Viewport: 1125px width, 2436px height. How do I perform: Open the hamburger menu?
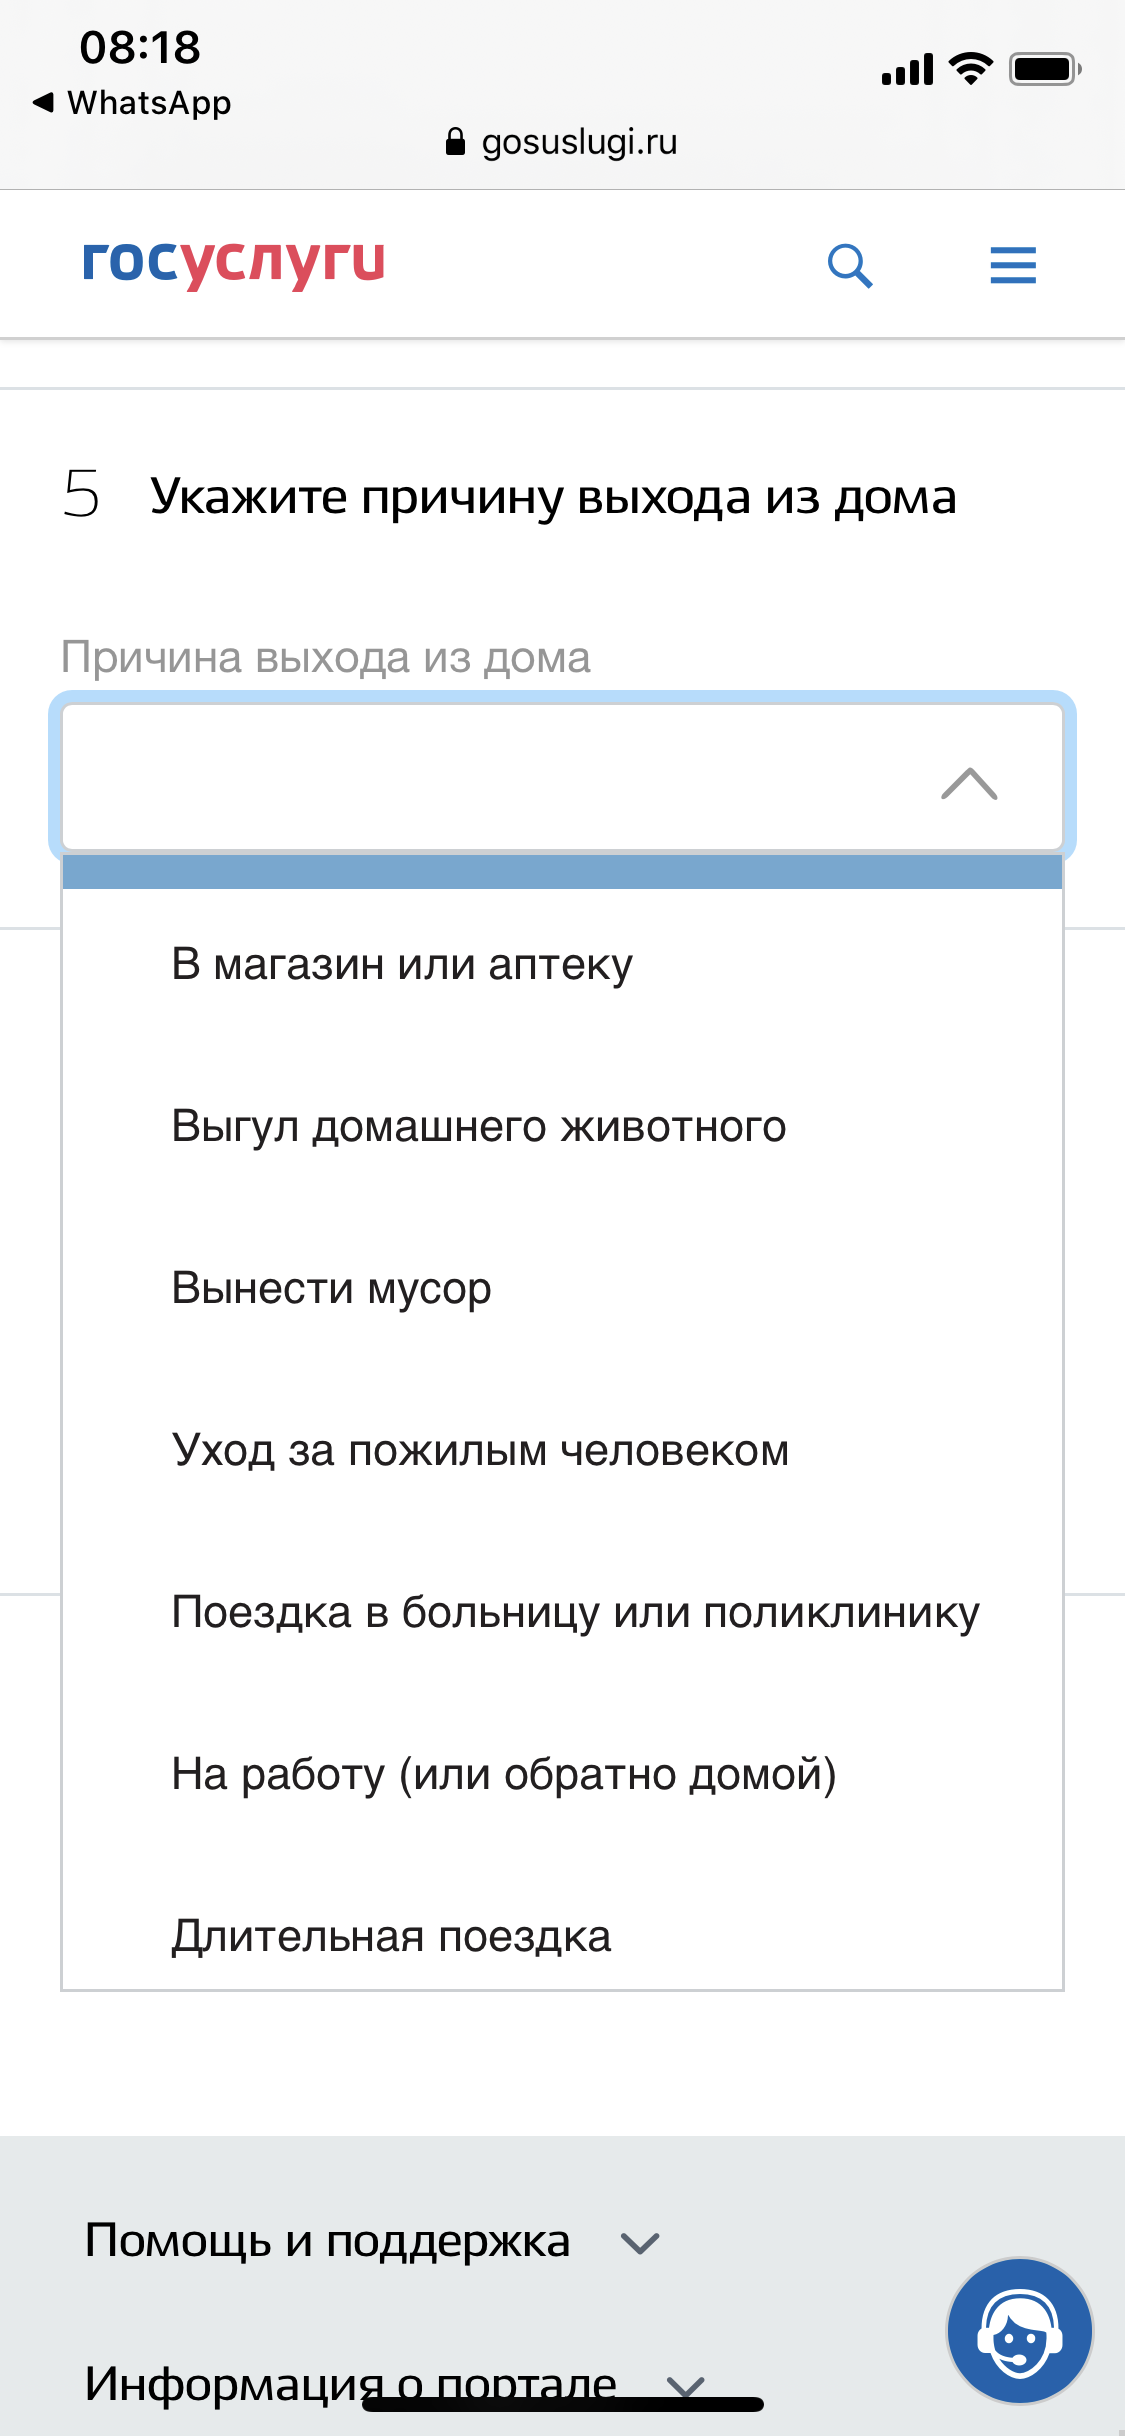click(x=1012, y=266)
